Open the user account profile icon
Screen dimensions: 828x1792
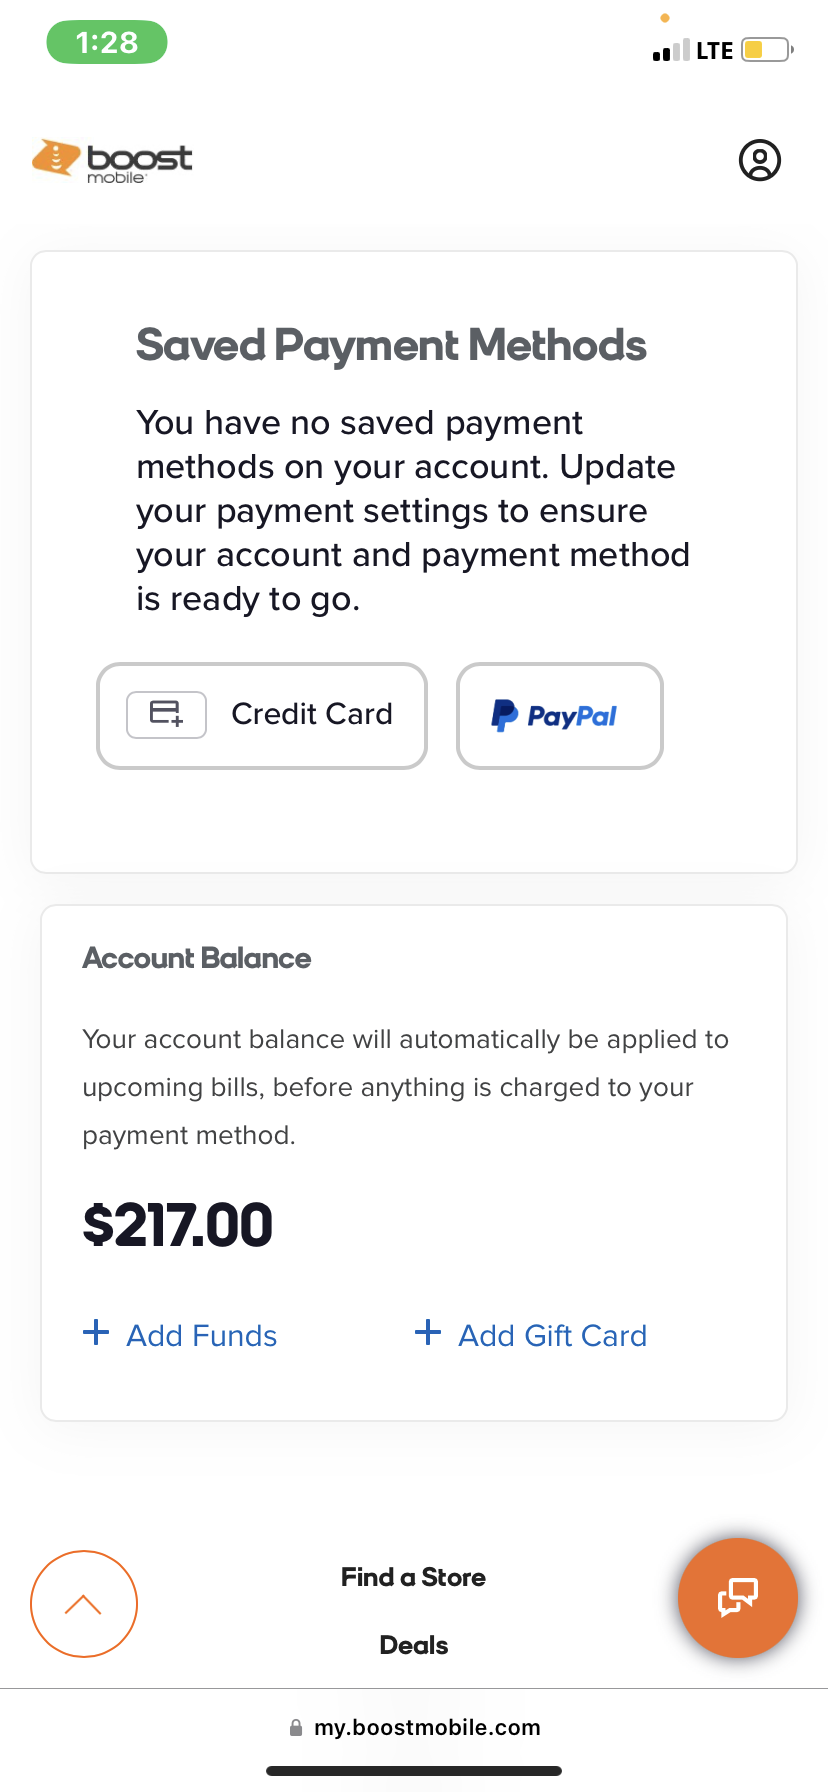click(x=760, y=160)
